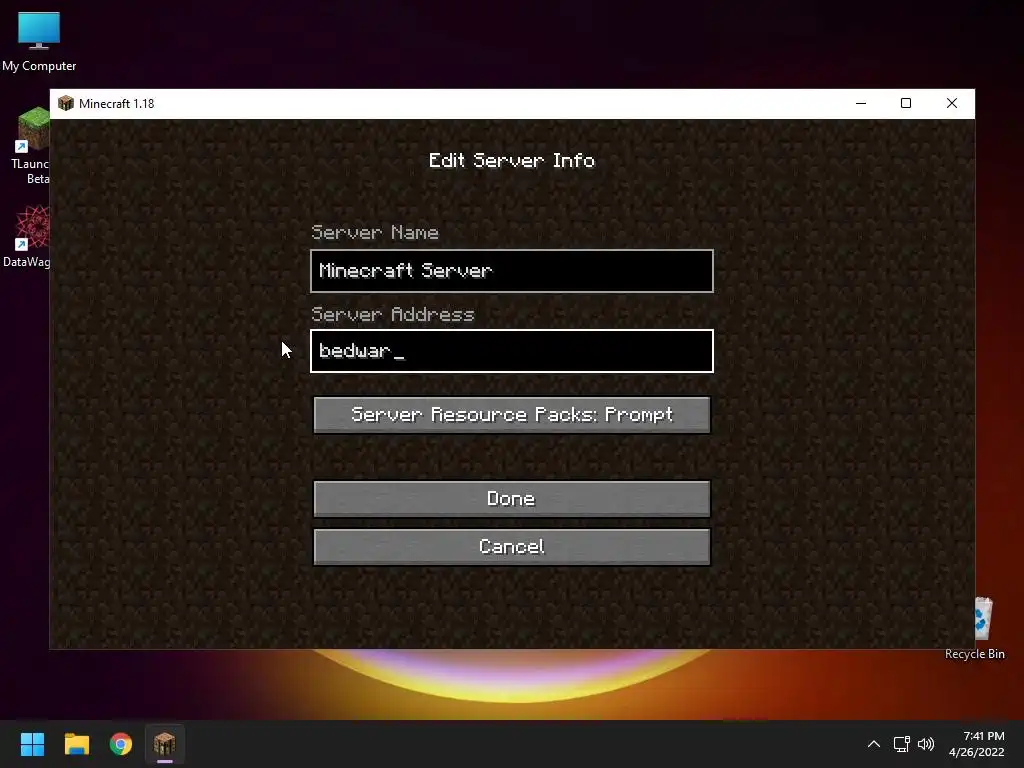Launch Google Chrome from taskbar
The height and width of the screenshot is (768, 1024).
coord(121,744)
